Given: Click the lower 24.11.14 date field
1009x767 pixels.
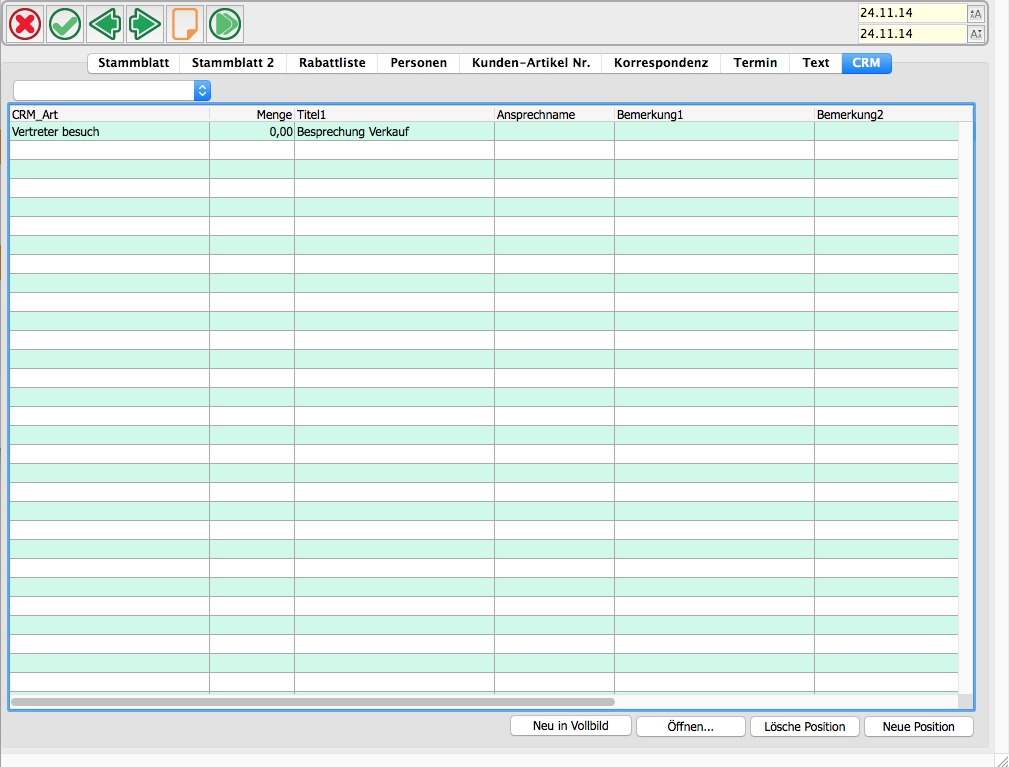Looking at the screenshot, I should pyautogui.click(x=912, y=33).
